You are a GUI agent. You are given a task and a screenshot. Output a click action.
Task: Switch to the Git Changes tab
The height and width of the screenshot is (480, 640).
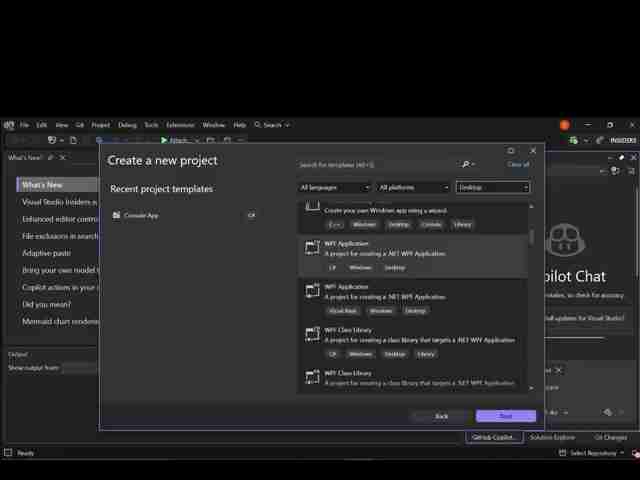(611, 437)
